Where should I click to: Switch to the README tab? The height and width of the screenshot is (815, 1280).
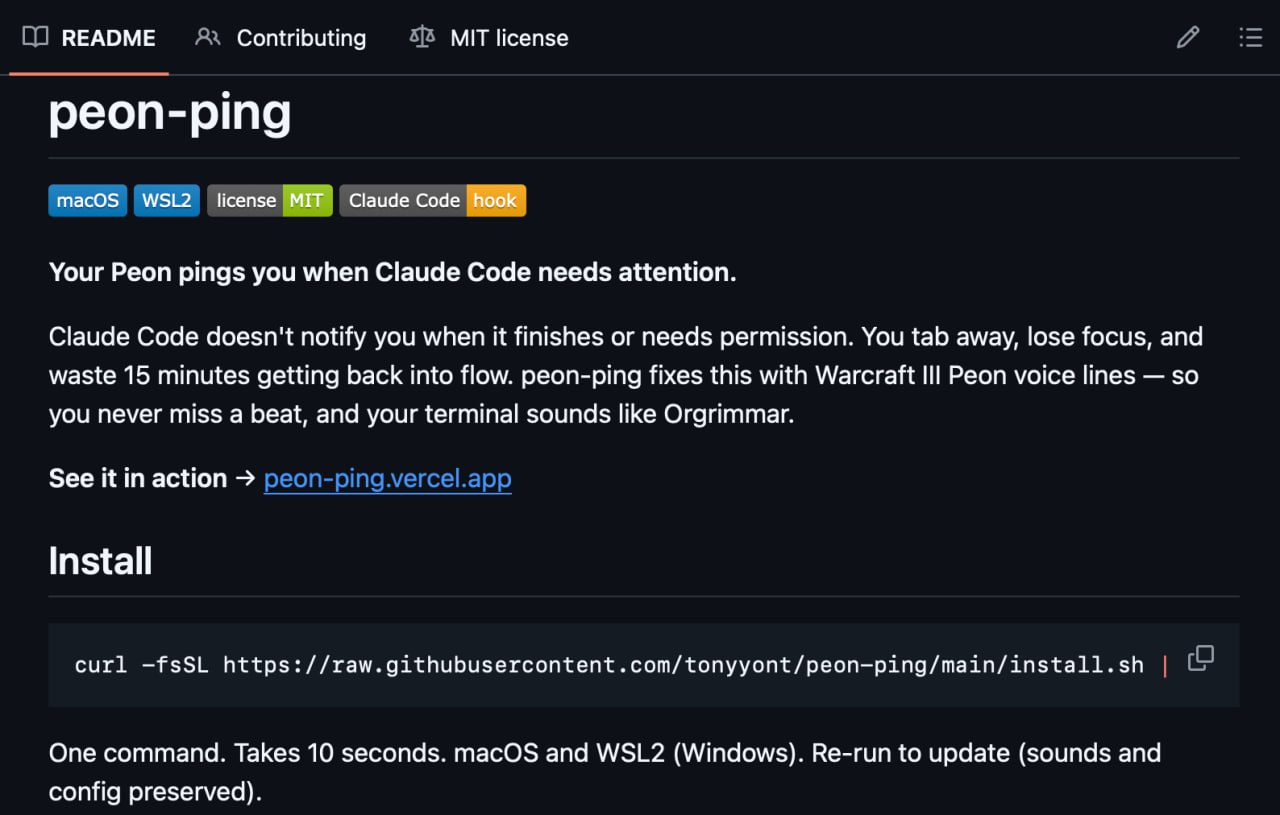(x=108, y=38)
